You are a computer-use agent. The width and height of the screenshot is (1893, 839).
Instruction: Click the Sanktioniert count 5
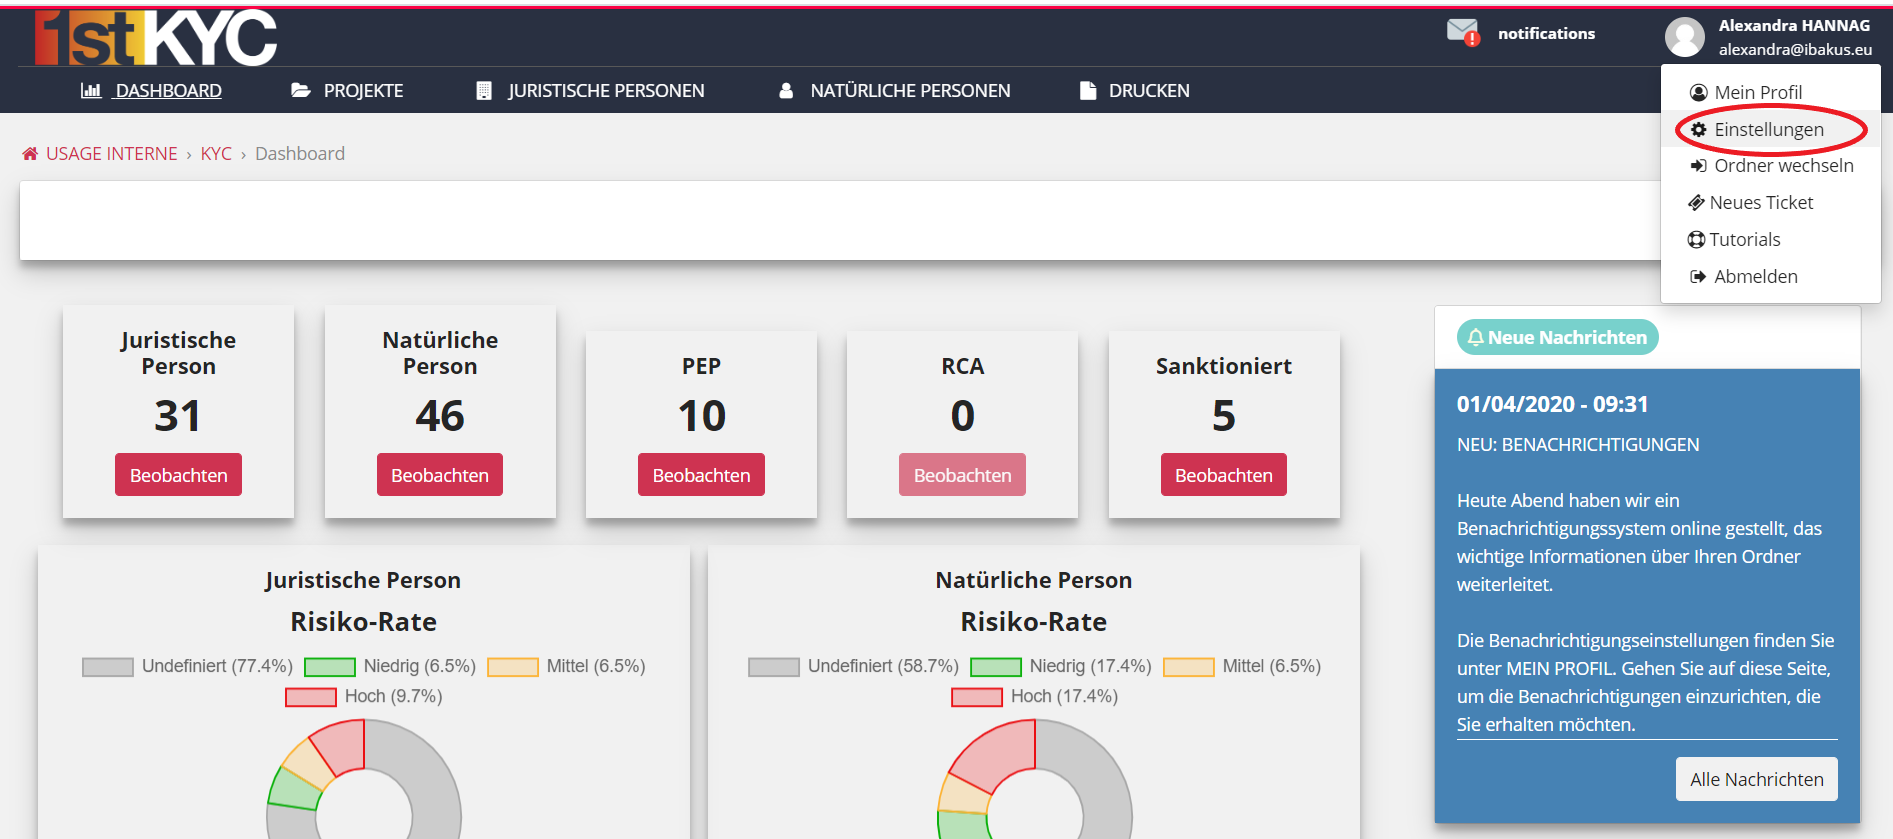[1224, 415]
